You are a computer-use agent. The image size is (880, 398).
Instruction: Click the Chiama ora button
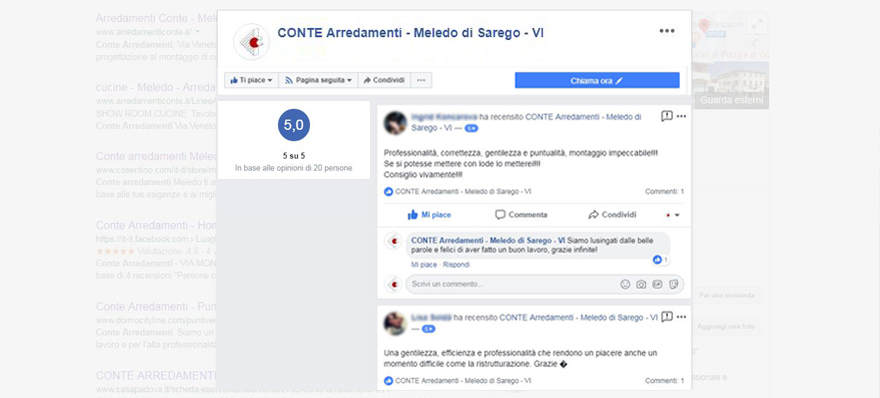[597, 80]
